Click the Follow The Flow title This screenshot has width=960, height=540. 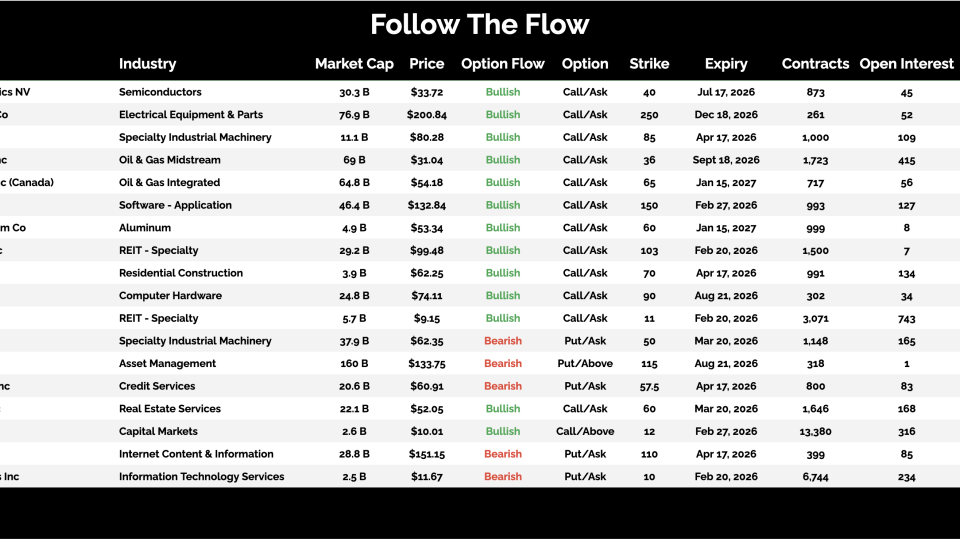coord(480,24)
